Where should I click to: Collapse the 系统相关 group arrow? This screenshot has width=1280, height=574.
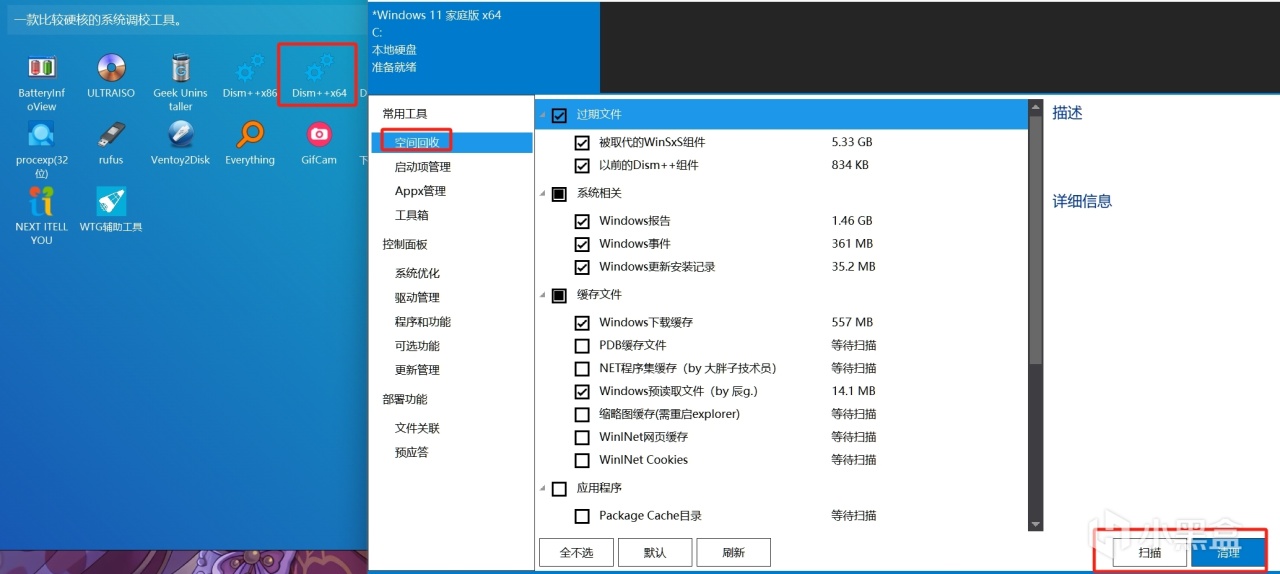click(x=543, y=194)
